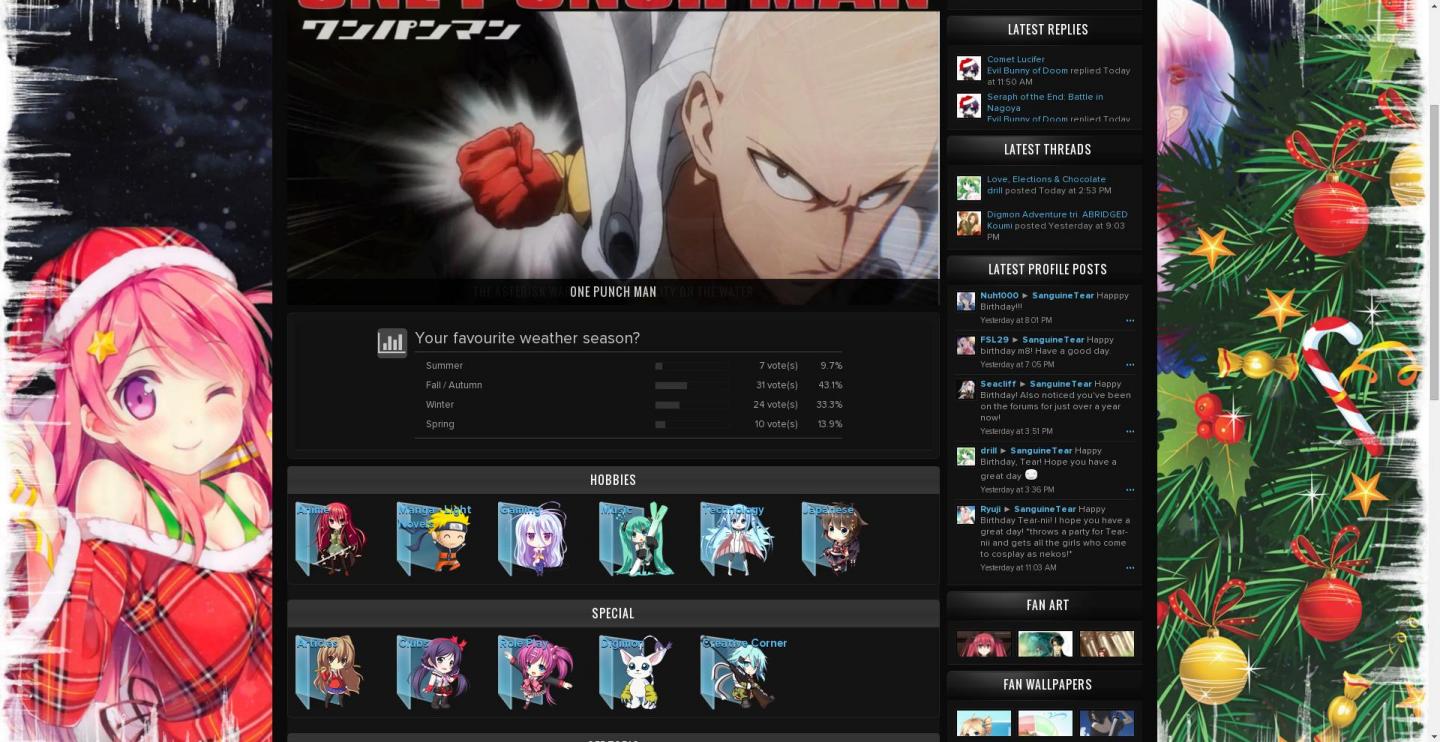Expand options on drill's birthday post
This screenshot has height=742, width=1440.
tap(1130, 489)
